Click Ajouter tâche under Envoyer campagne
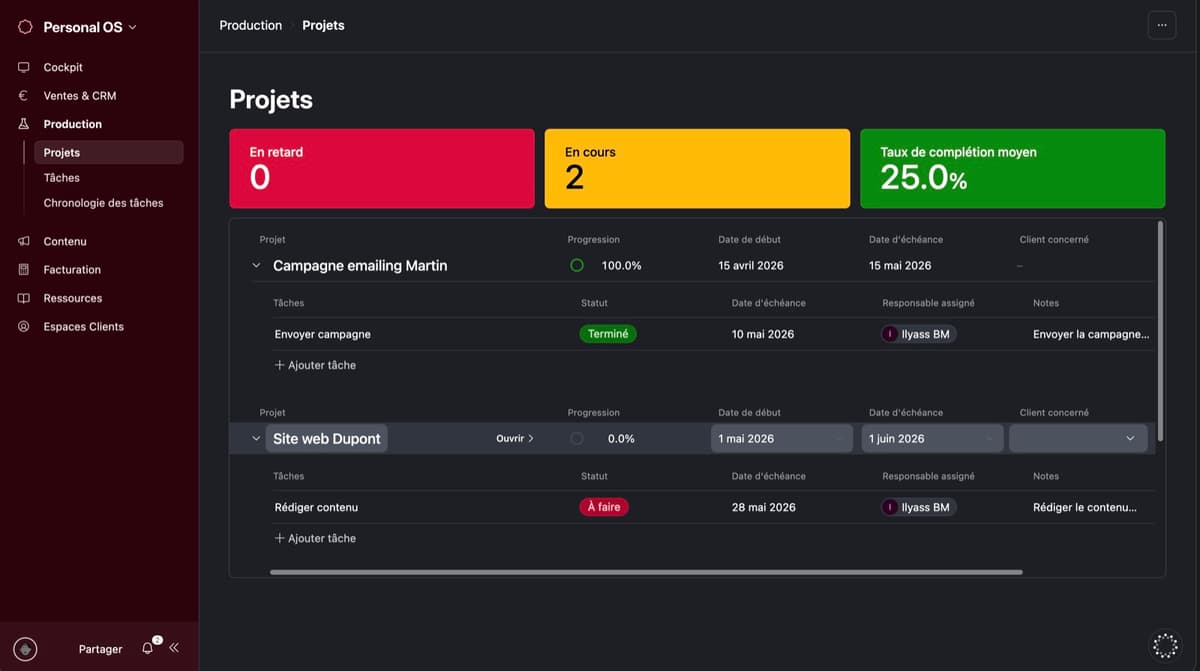 click(315, 365)
